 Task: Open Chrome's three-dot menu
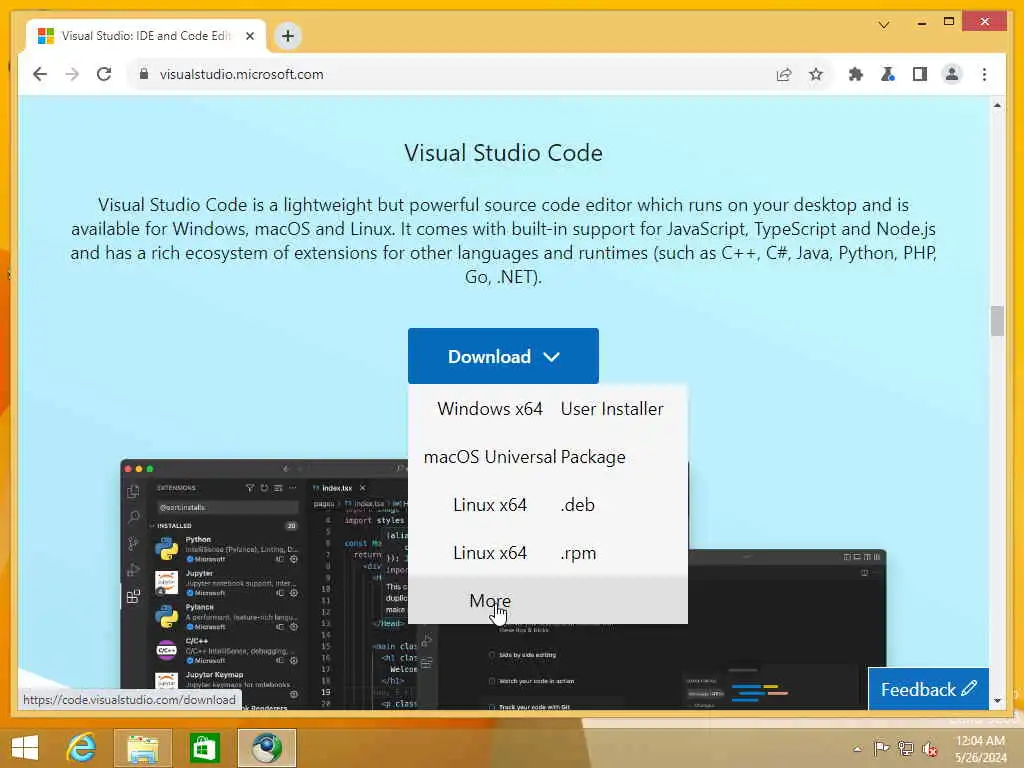click(x=984, y=74)
